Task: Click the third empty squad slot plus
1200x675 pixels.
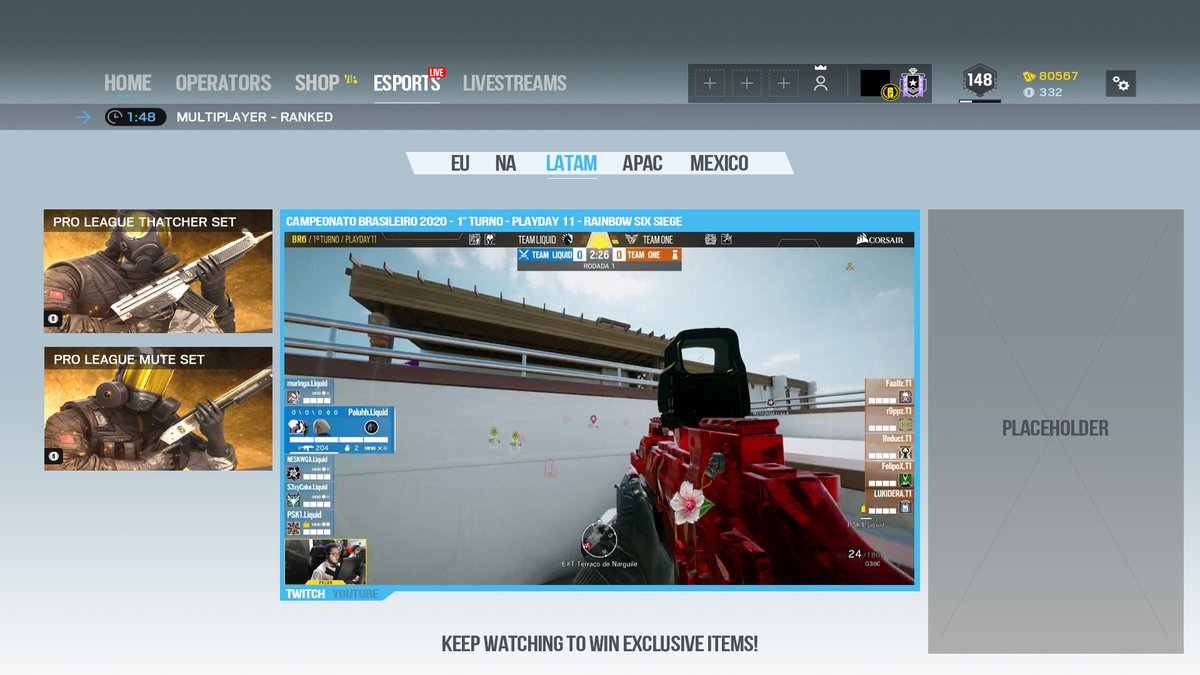Action: [784, 84]
